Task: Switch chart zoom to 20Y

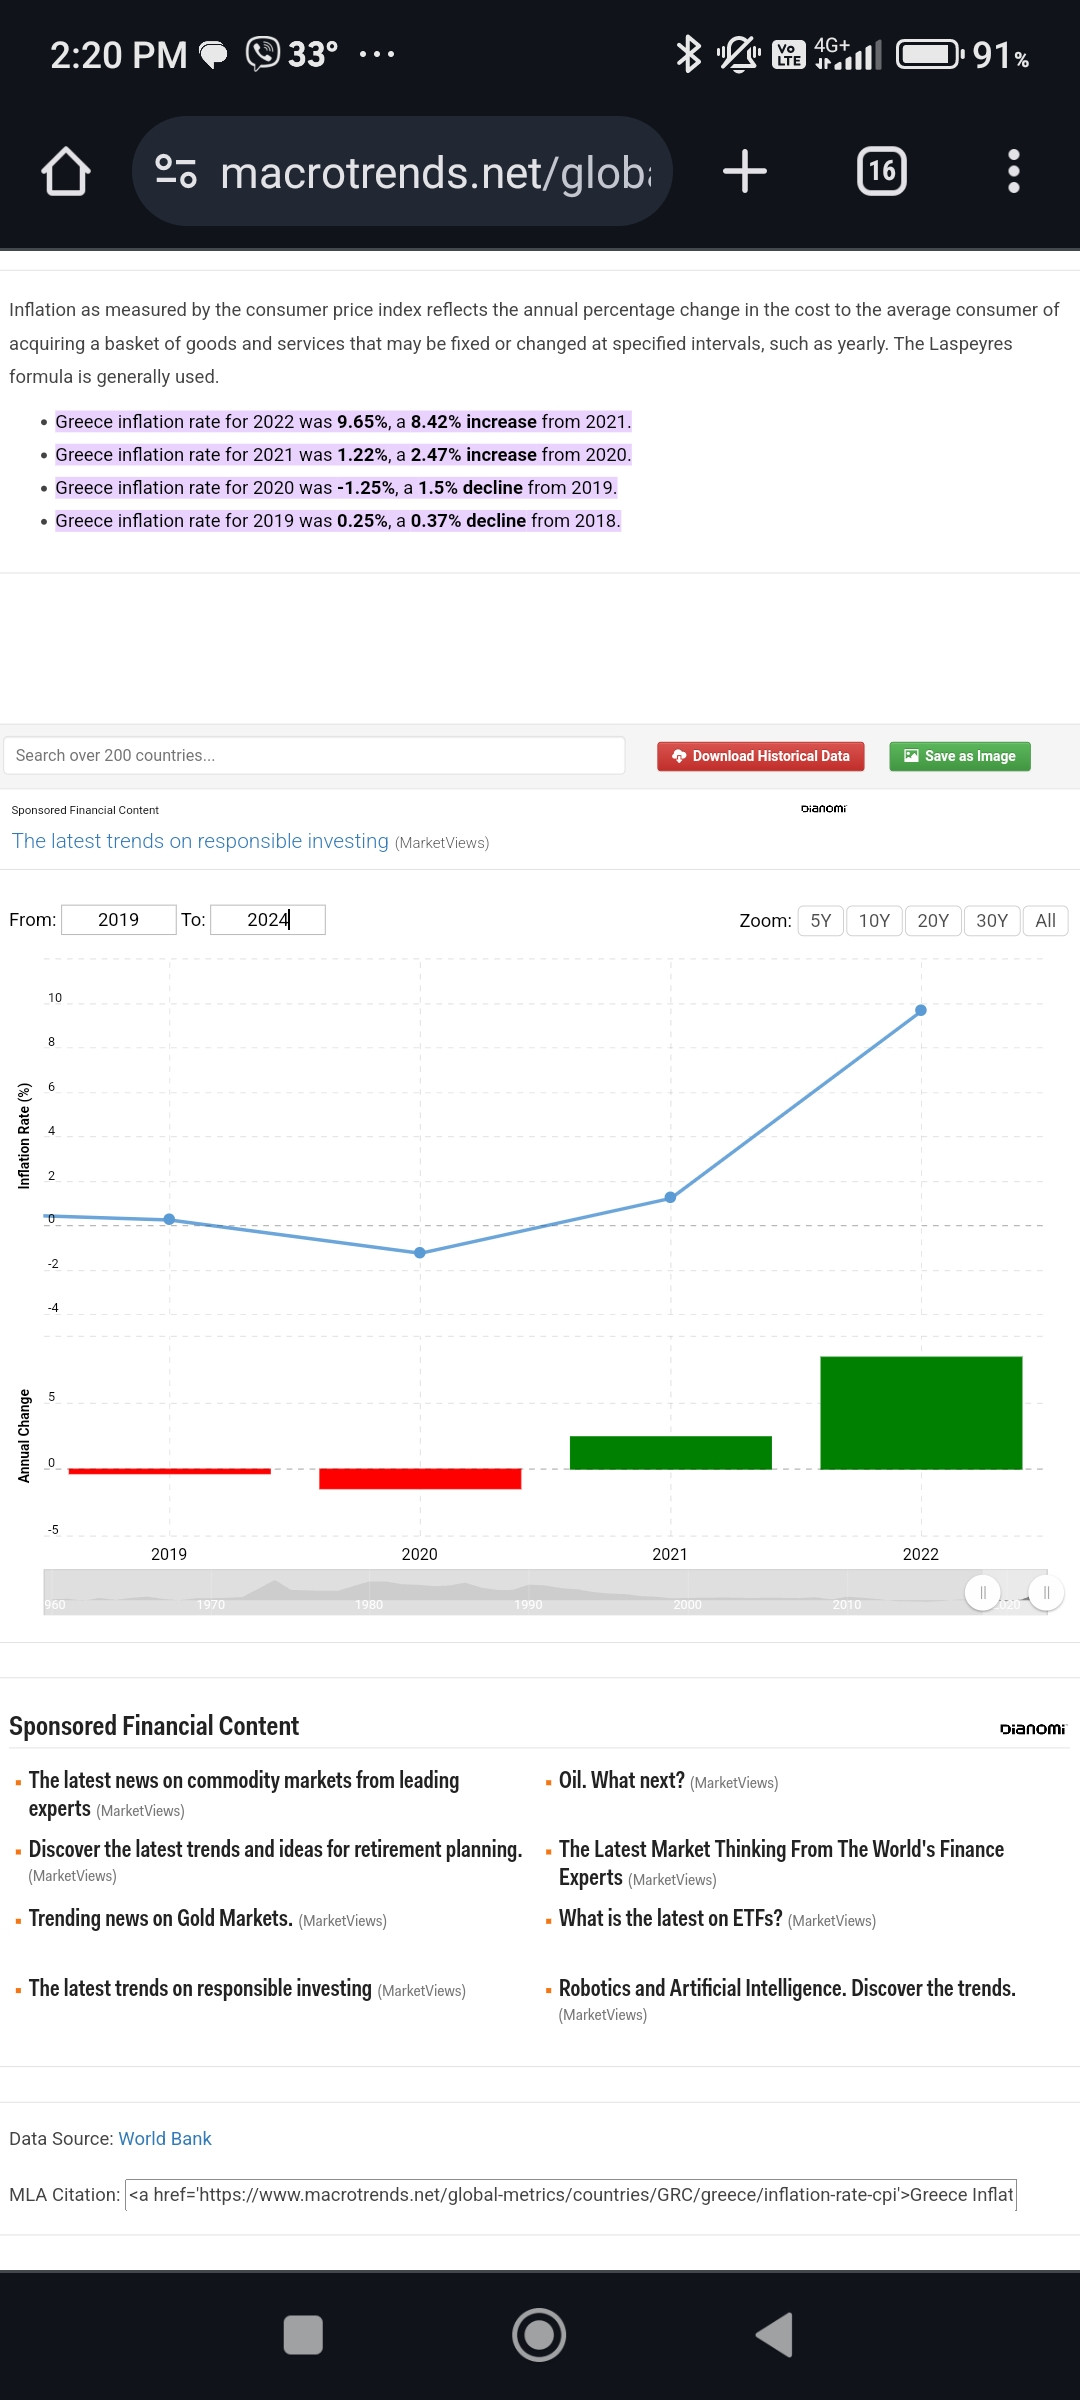Action: pyautogui.click(x=932, y=920)
